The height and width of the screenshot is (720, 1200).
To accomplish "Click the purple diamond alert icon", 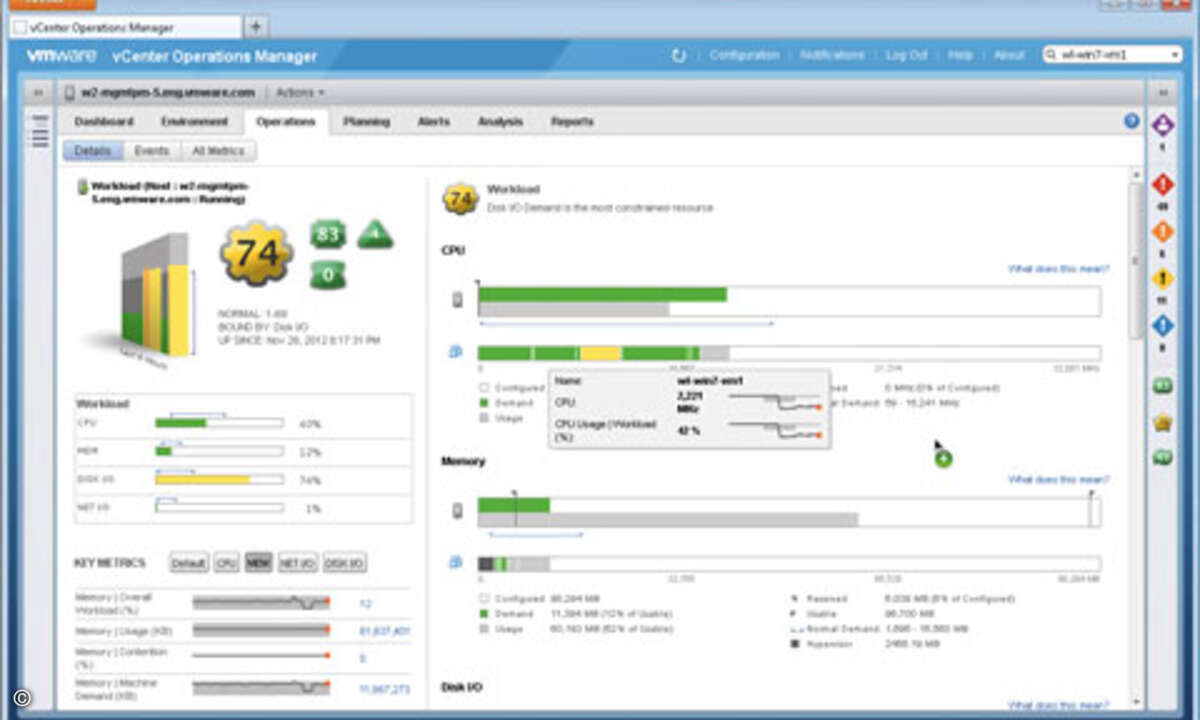I will click(x=1162, y=126).
